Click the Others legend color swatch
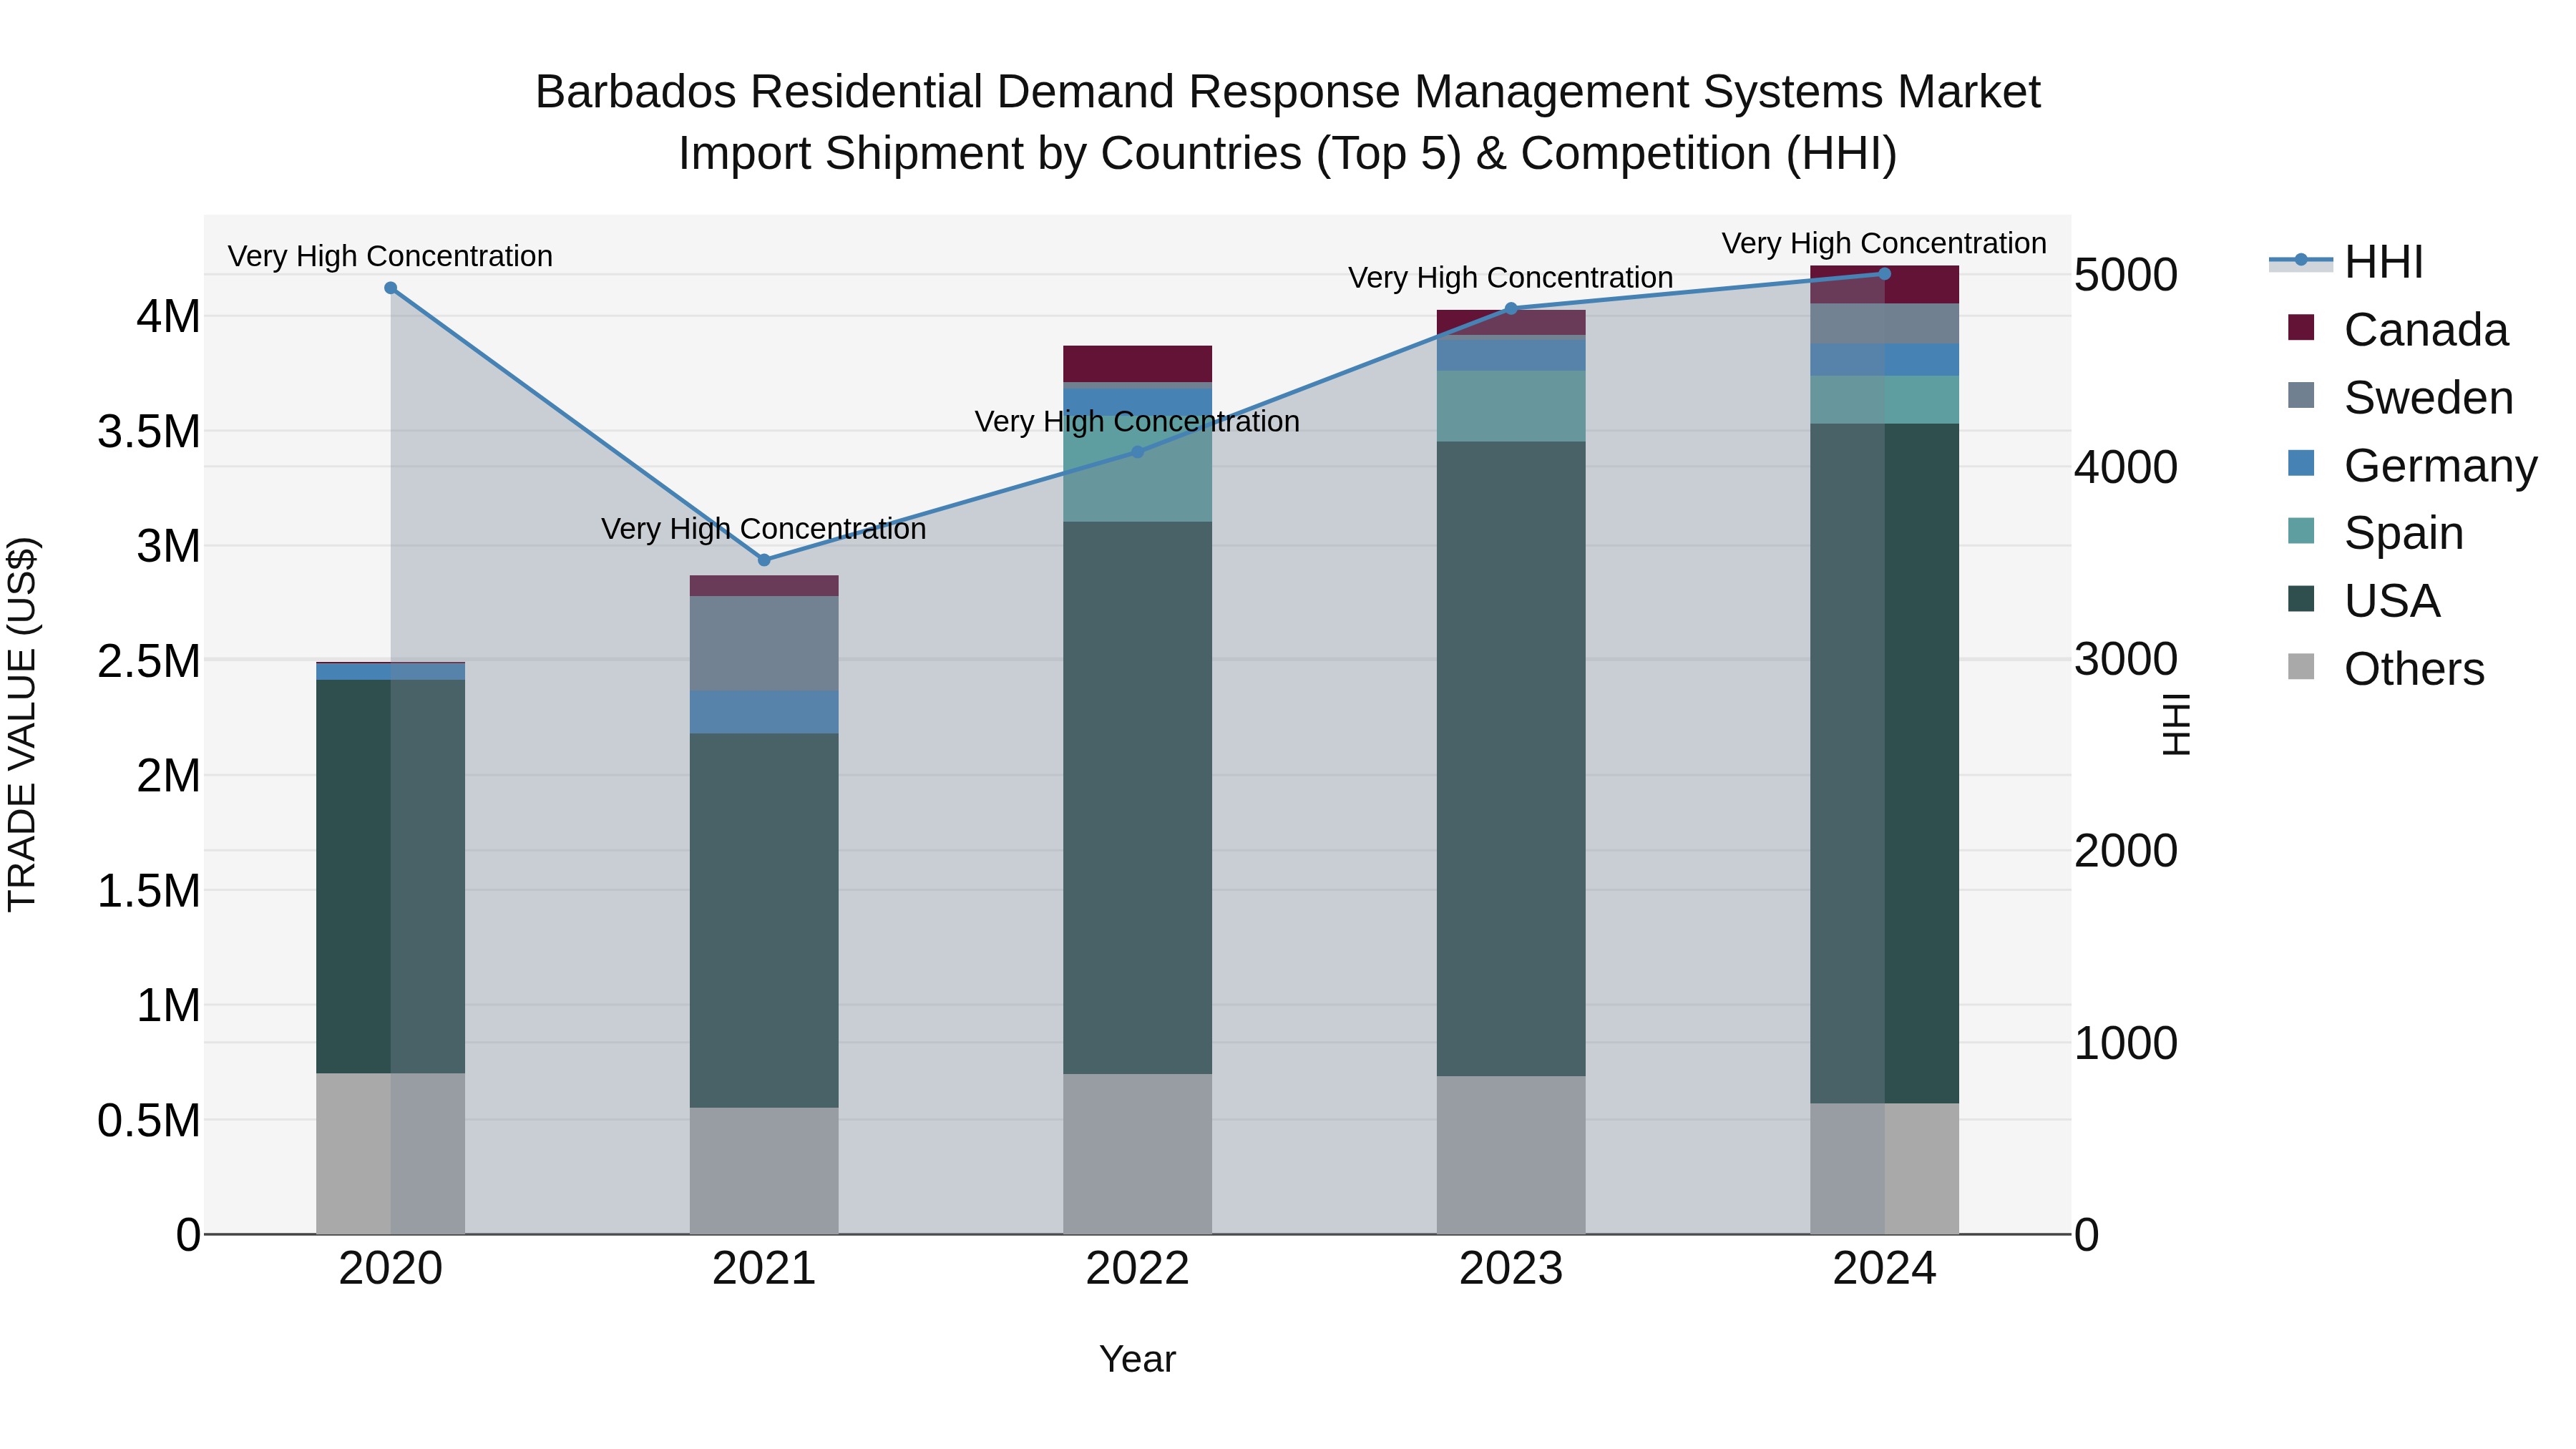This screenshot has width=2576, height=1449. pyautogui.click(x=2301, y=666)
